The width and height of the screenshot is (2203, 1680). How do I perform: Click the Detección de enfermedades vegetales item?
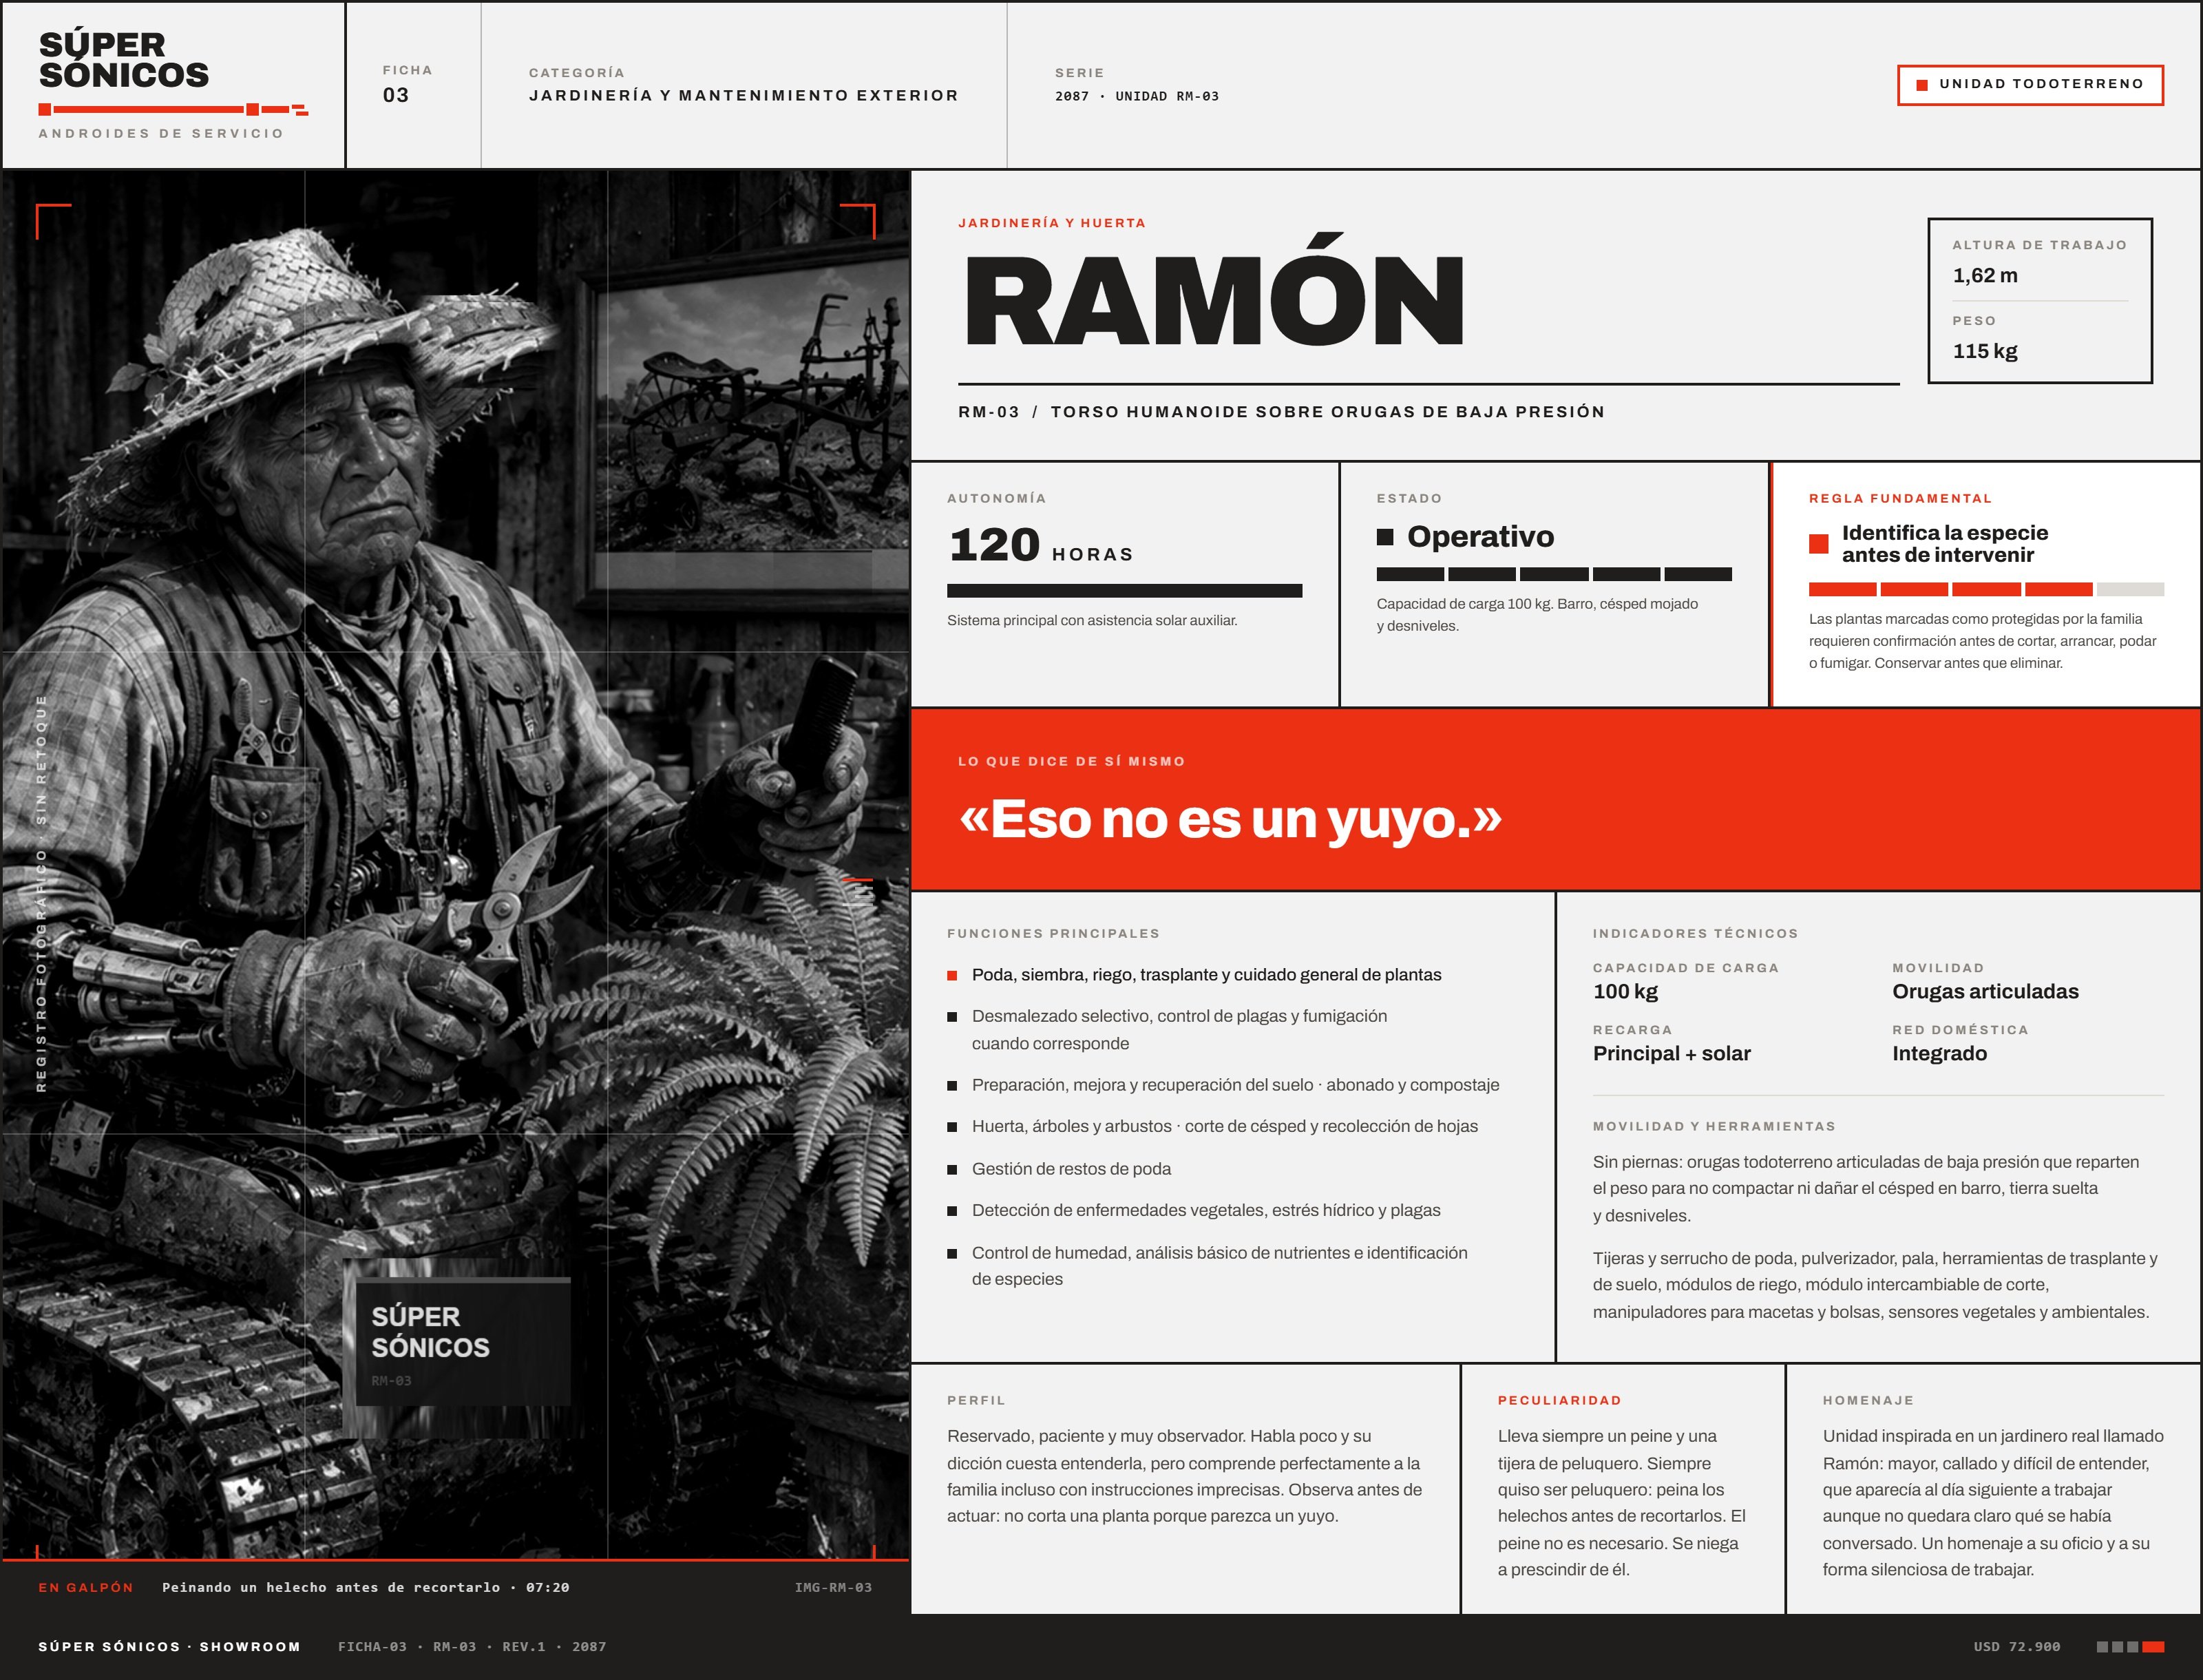[x=1206, y=1210]
